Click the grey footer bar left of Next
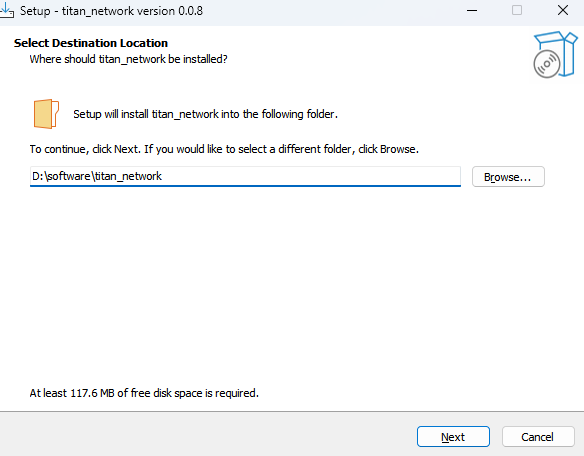The width and height of the screenshot is (584, 456). point(205,434)
